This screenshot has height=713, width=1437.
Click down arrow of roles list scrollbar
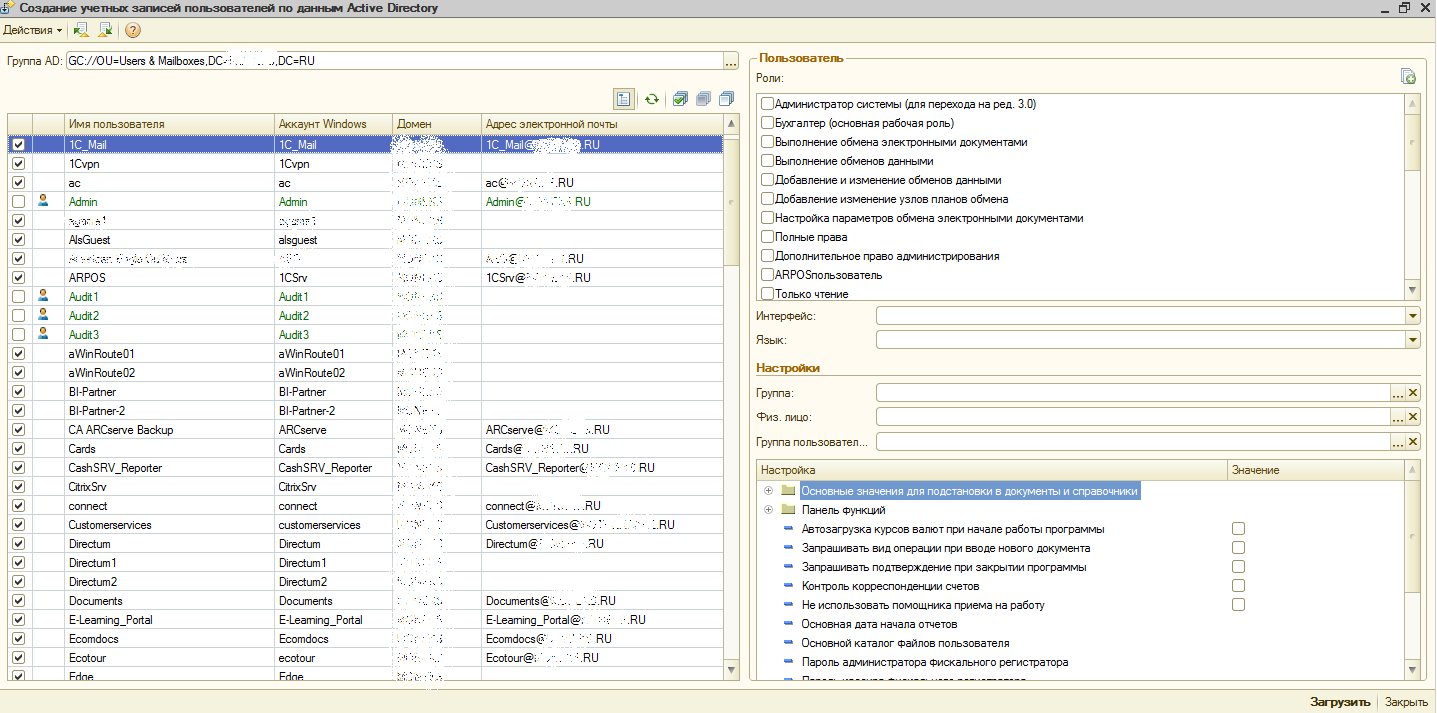click(1412, 290)
